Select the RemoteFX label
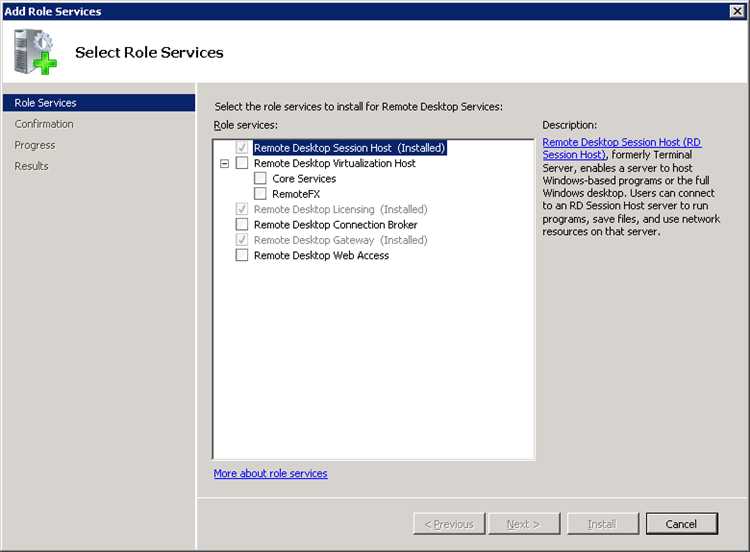 coord(296,194)
